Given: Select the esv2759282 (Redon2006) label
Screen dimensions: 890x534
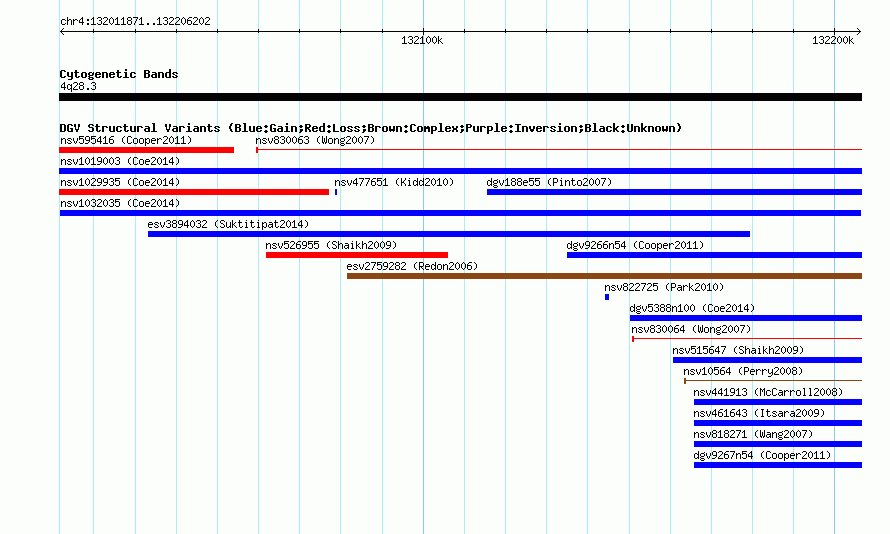Looking at the screenshot, I should (412, 266).
